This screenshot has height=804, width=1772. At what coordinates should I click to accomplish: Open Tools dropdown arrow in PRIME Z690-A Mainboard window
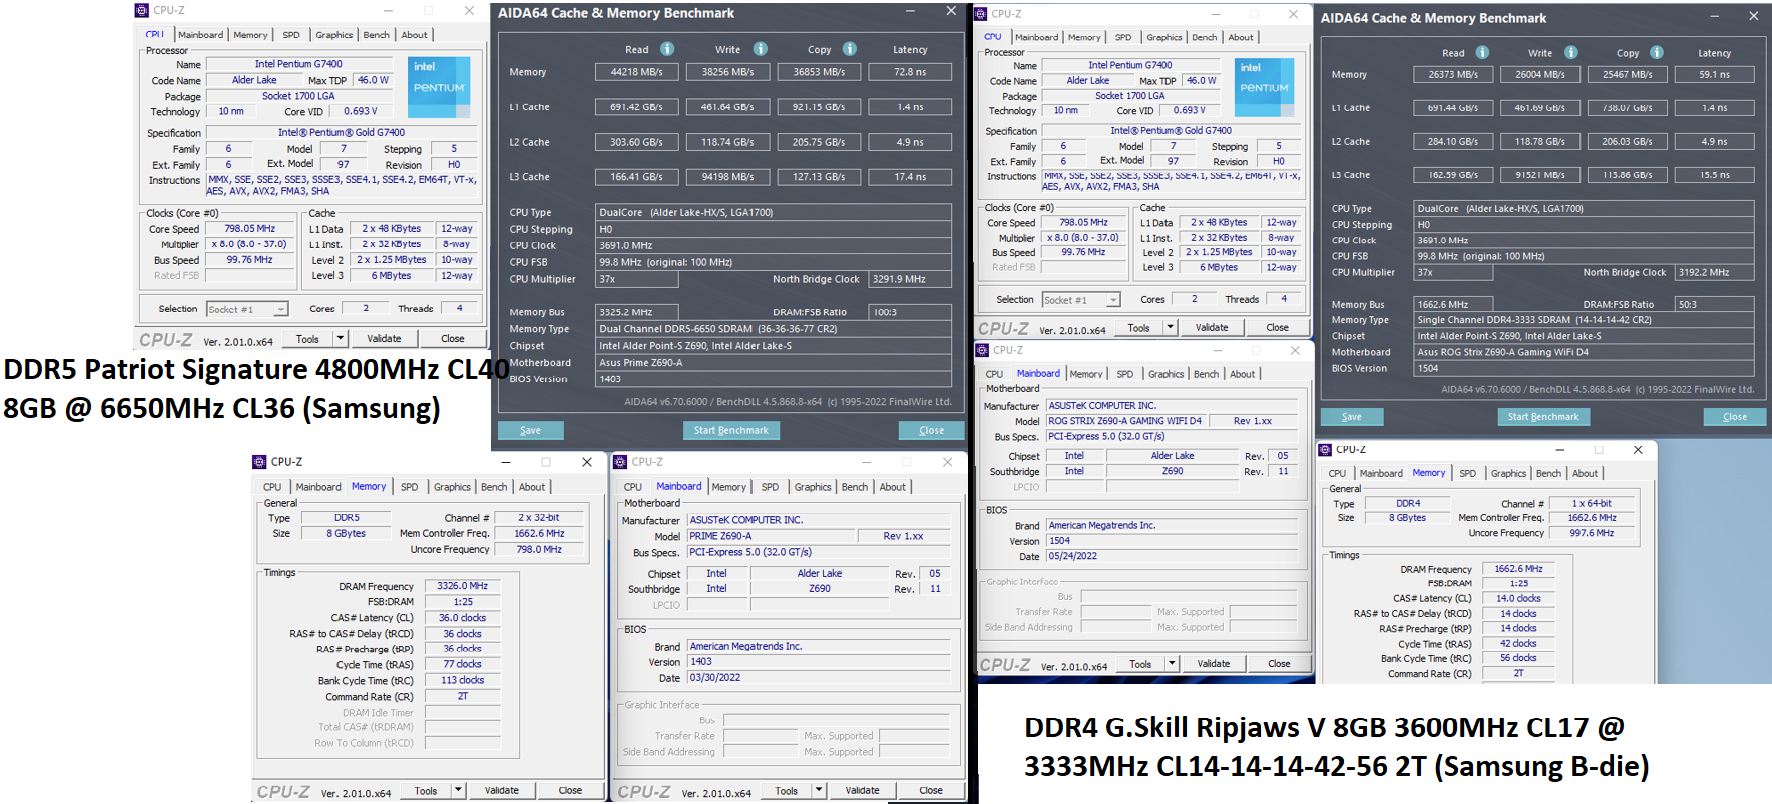[819, 790]
